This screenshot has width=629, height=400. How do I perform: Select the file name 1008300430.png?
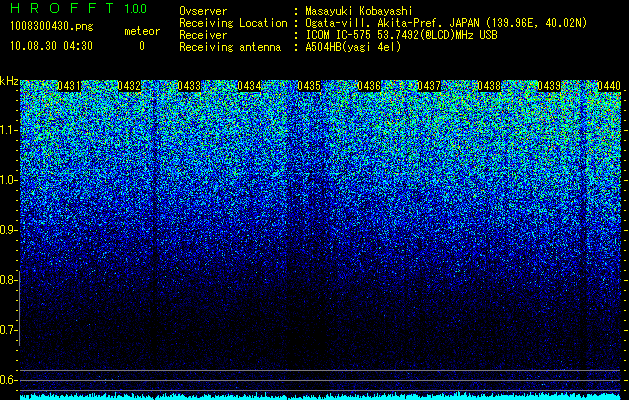[x=52, y=27]
